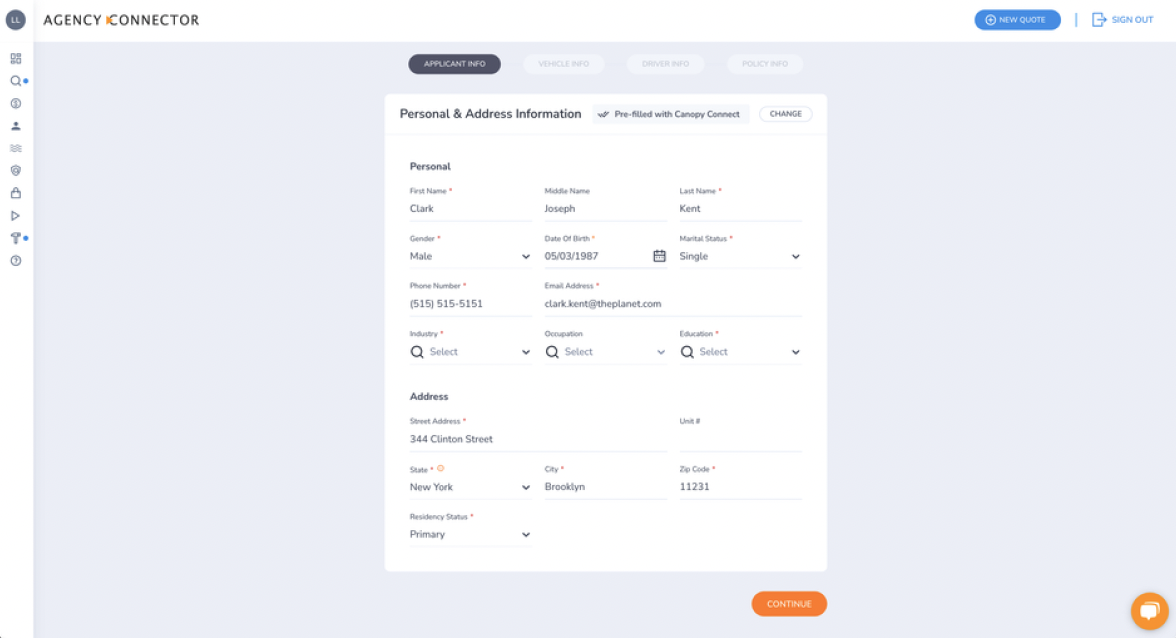Open the help question-mark icon in sidebar
Screen dimensions: 1176x638
click(x=16, y=260)
